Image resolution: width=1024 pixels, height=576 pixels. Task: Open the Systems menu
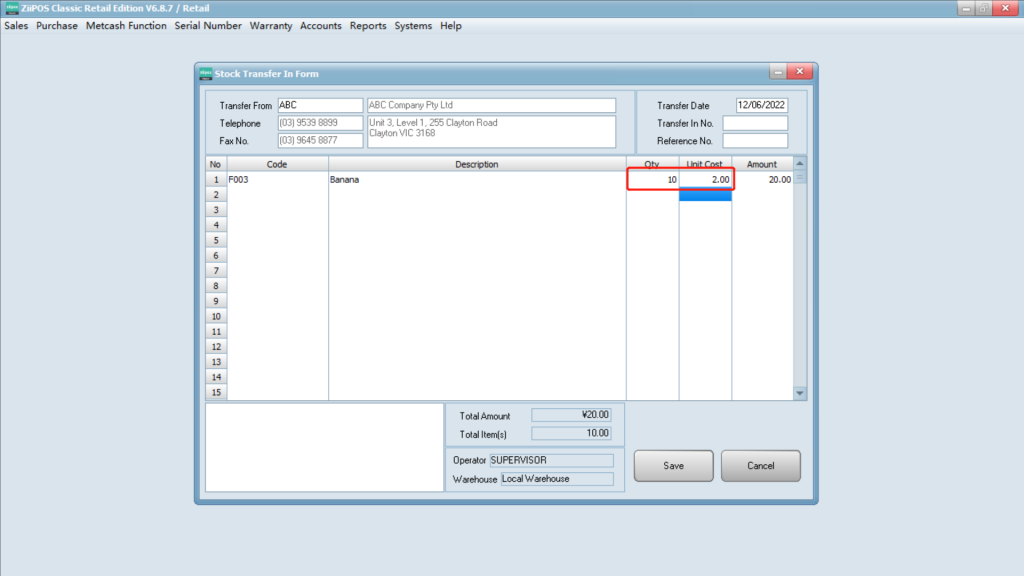tap(413, 26)
